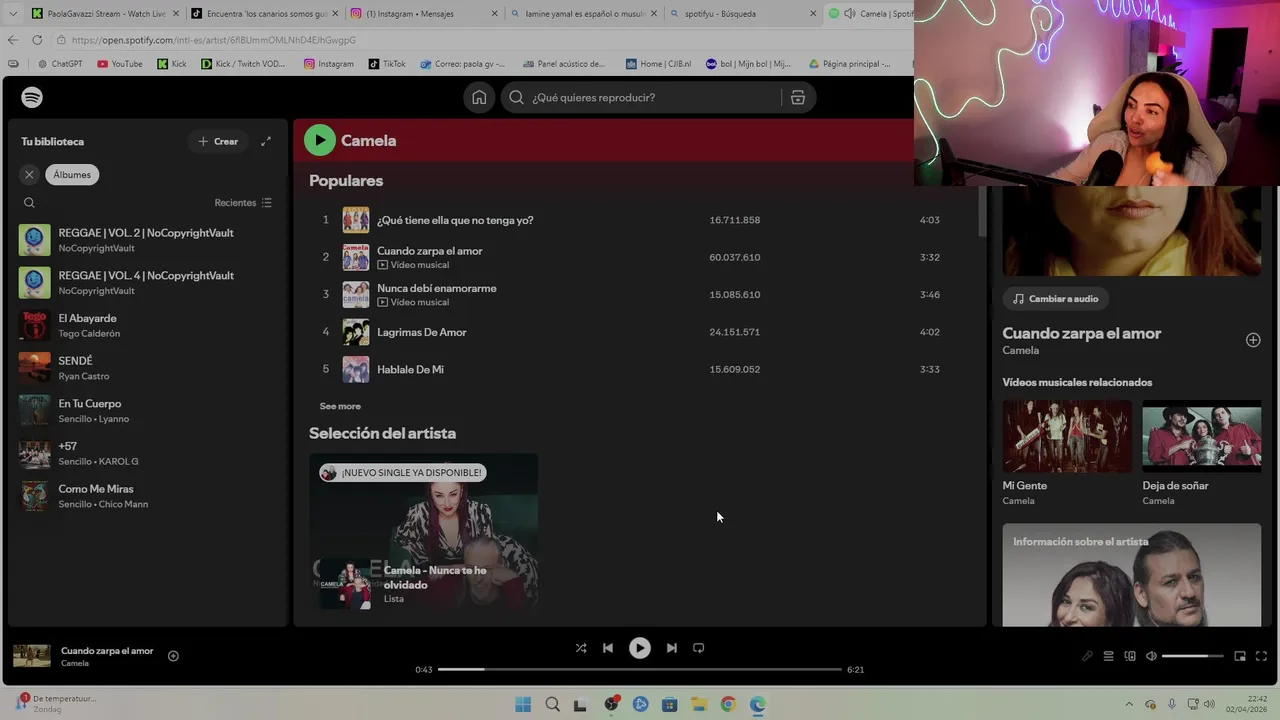Open REGGAE | VOL. 2 album in library

148,240
